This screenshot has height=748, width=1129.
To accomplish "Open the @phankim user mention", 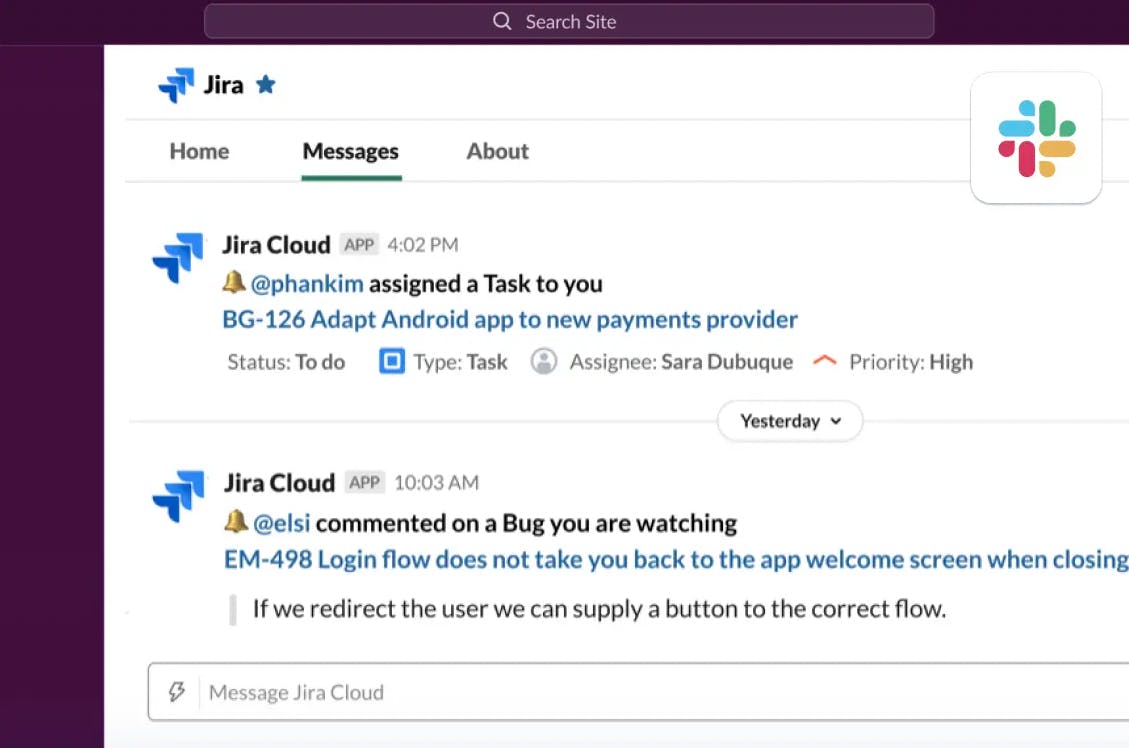I will click(306, 284).
